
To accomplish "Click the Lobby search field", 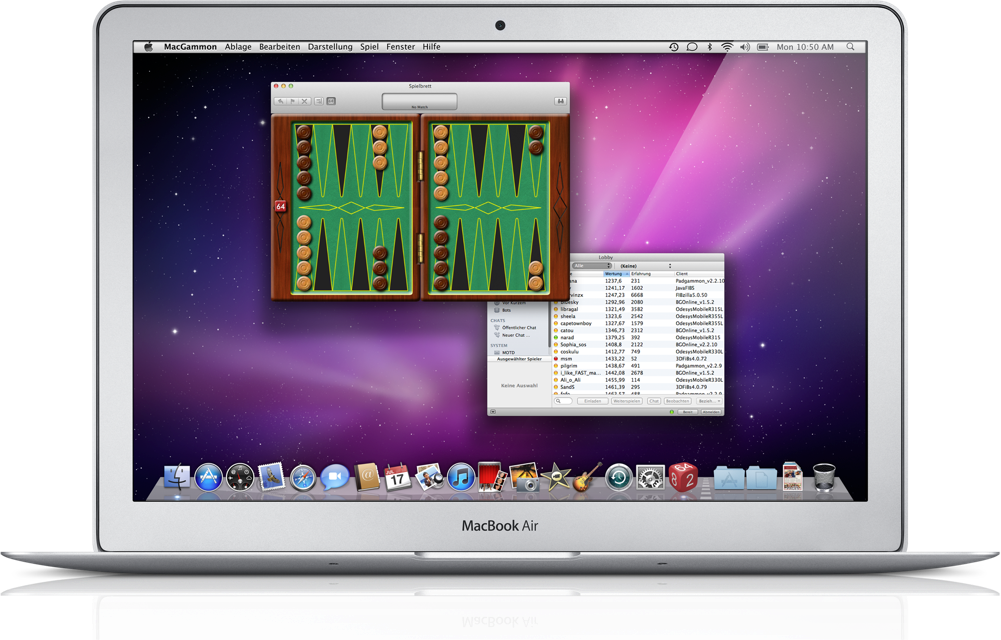I will (x=564, y=401).
